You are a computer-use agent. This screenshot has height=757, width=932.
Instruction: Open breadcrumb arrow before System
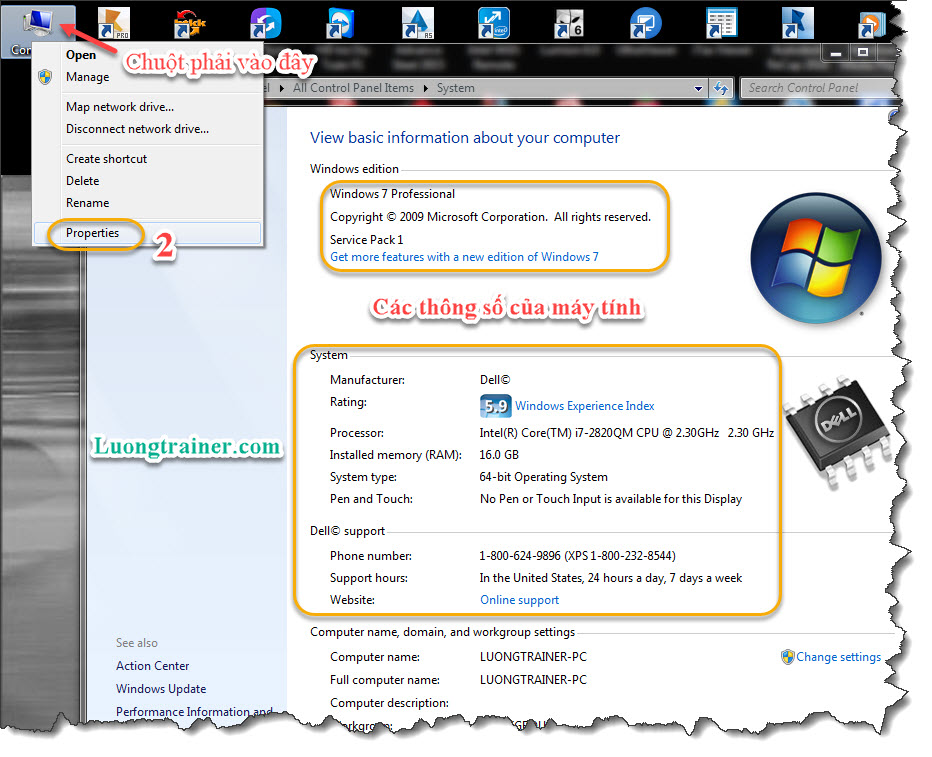click(426, 88)
